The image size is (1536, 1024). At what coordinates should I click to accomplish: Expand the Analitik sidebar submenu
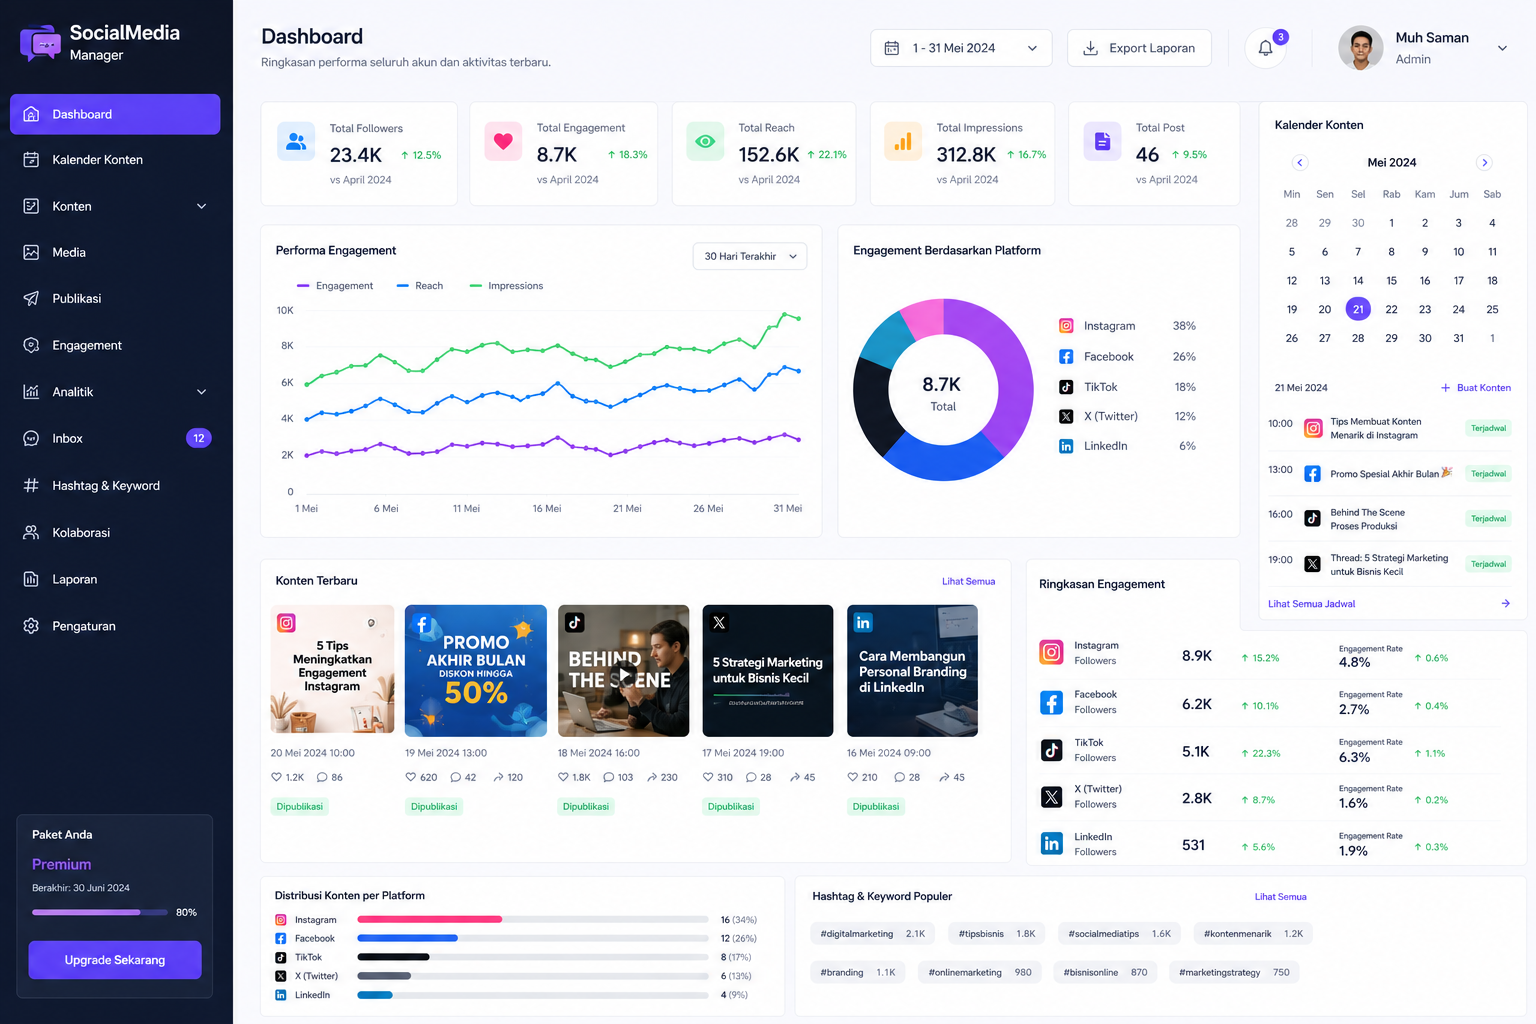click(201, 392)
